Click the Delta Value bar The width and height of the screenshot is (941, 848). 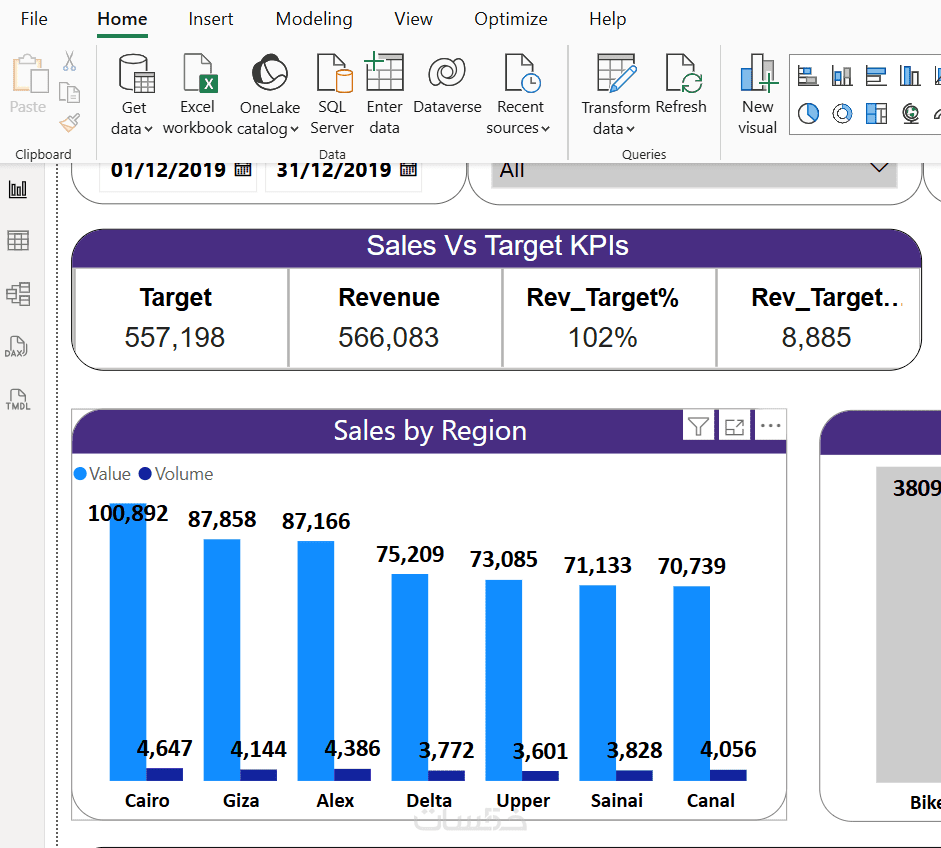point(410,678)
